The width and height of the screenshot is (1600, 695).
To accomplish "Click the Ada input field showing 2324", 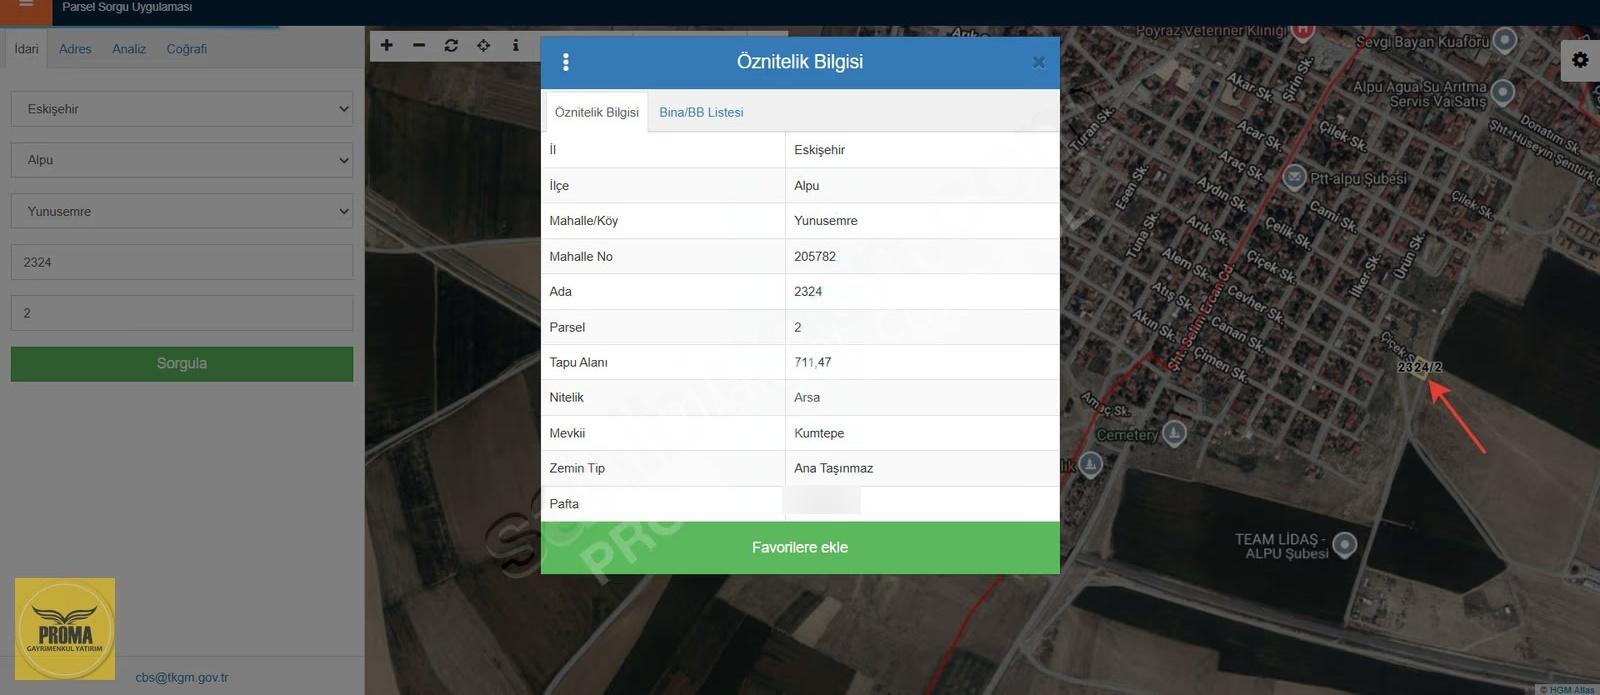I will tap(182, 262).
